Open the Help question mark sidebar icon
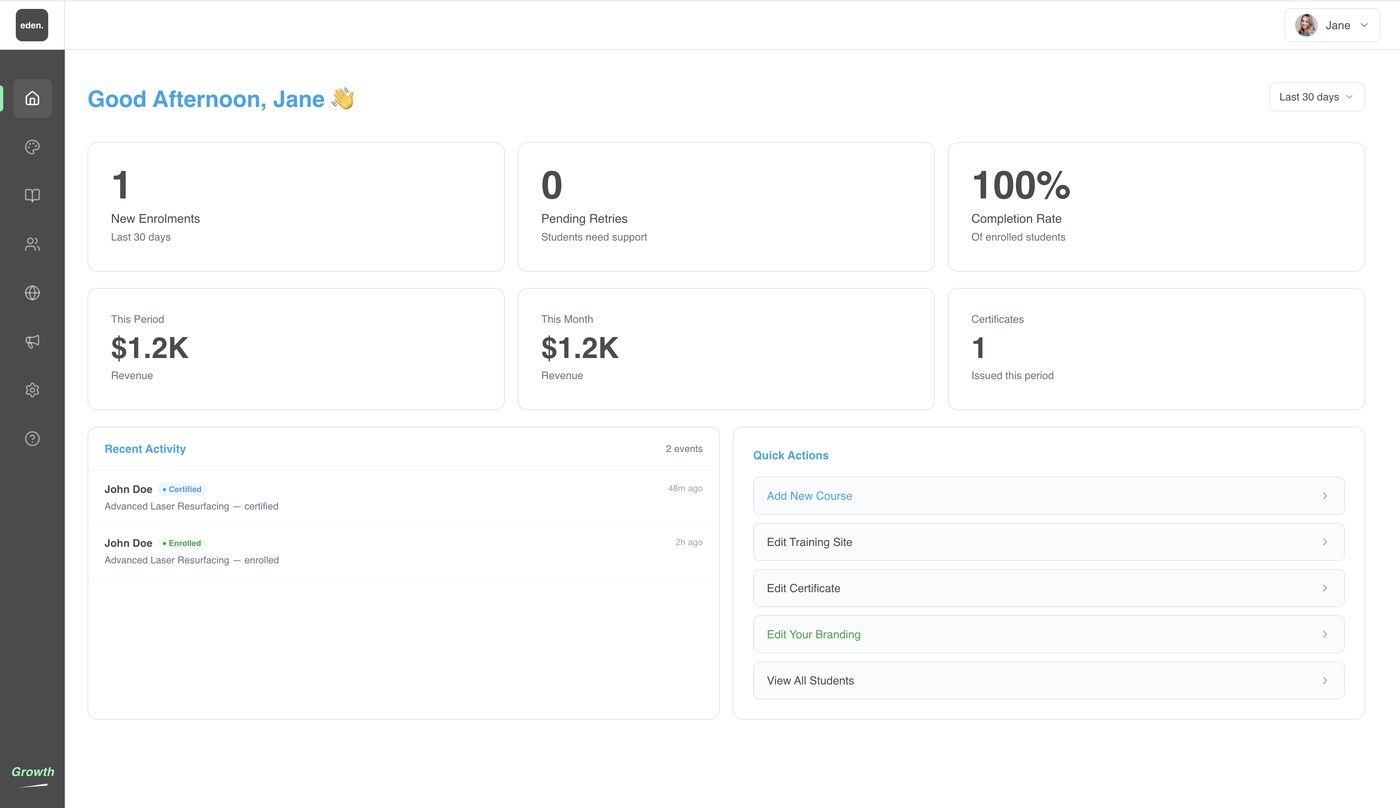Image resolution: width=1400 pixels, height=808 pixels. [32, 438]
